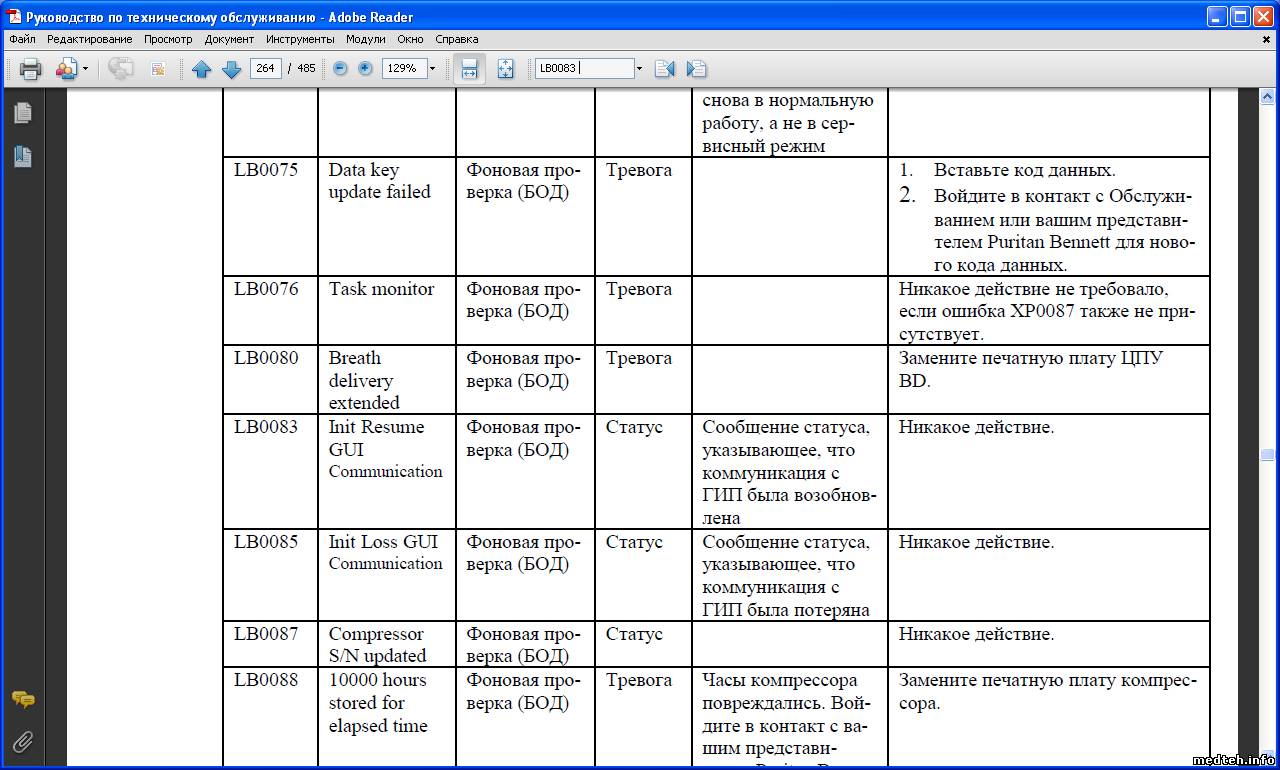Expand the 129% zoom level dropdown
The height and width of the screenshot is (770, 1280).
432,69
